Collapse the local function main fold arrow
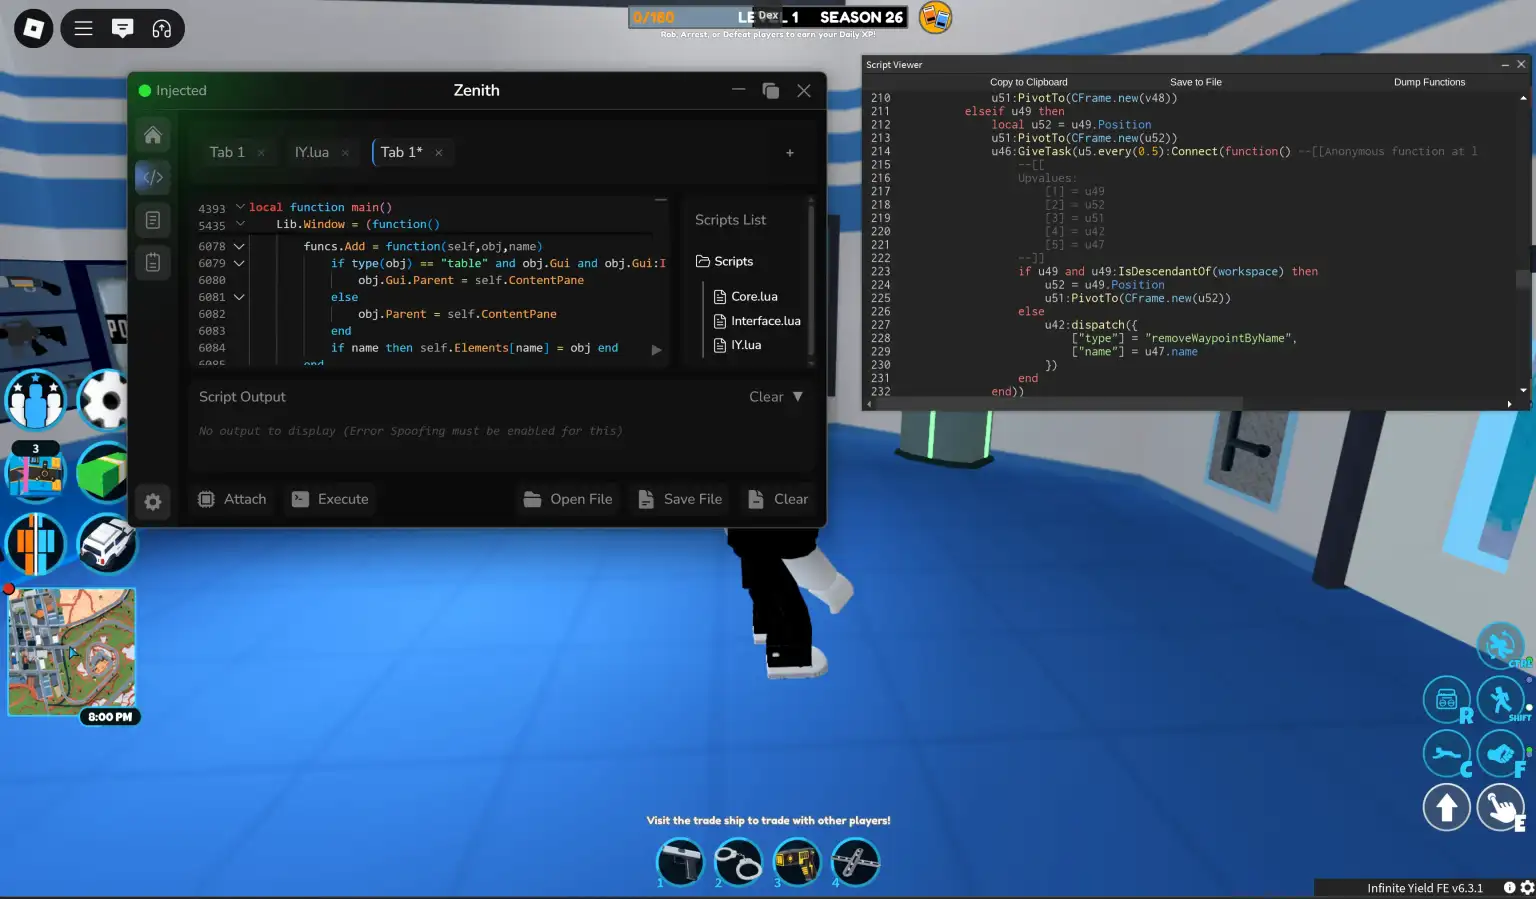This screenshot has height=899, width=1536. (x=240, y=207)
